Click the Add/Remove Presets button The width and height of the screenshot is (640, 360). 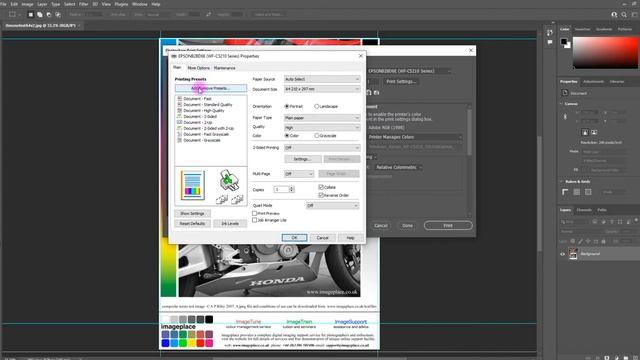[211, 88]
